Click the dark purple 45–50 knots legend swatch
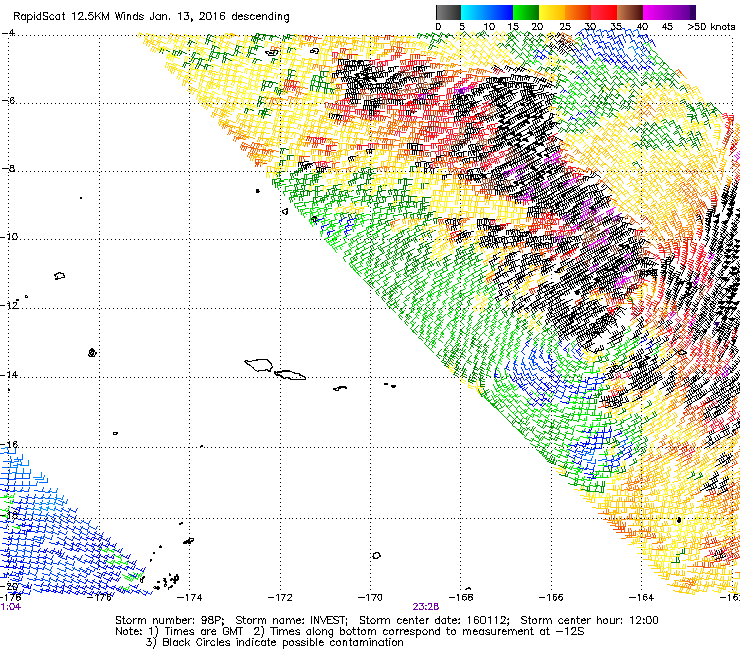 coord(682,12)
